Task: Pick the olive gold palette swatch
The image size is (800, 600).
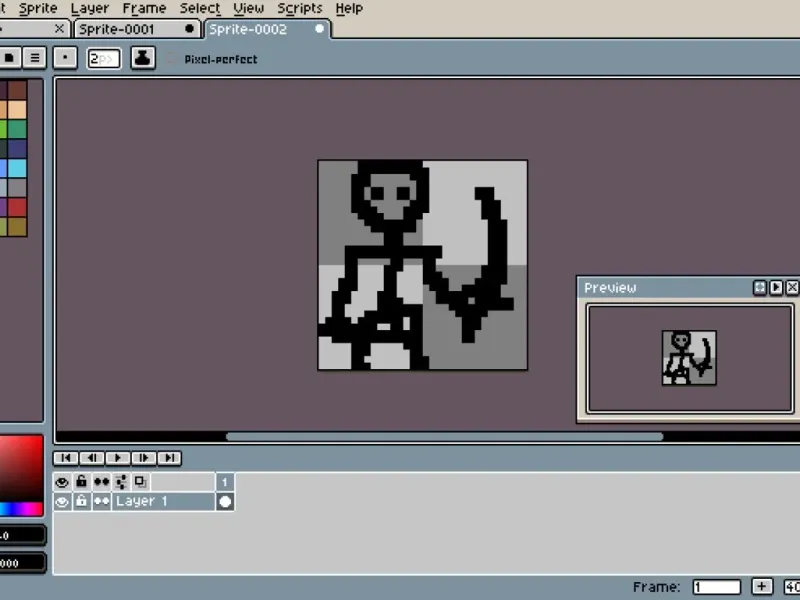Action: [x=17, y=227]
